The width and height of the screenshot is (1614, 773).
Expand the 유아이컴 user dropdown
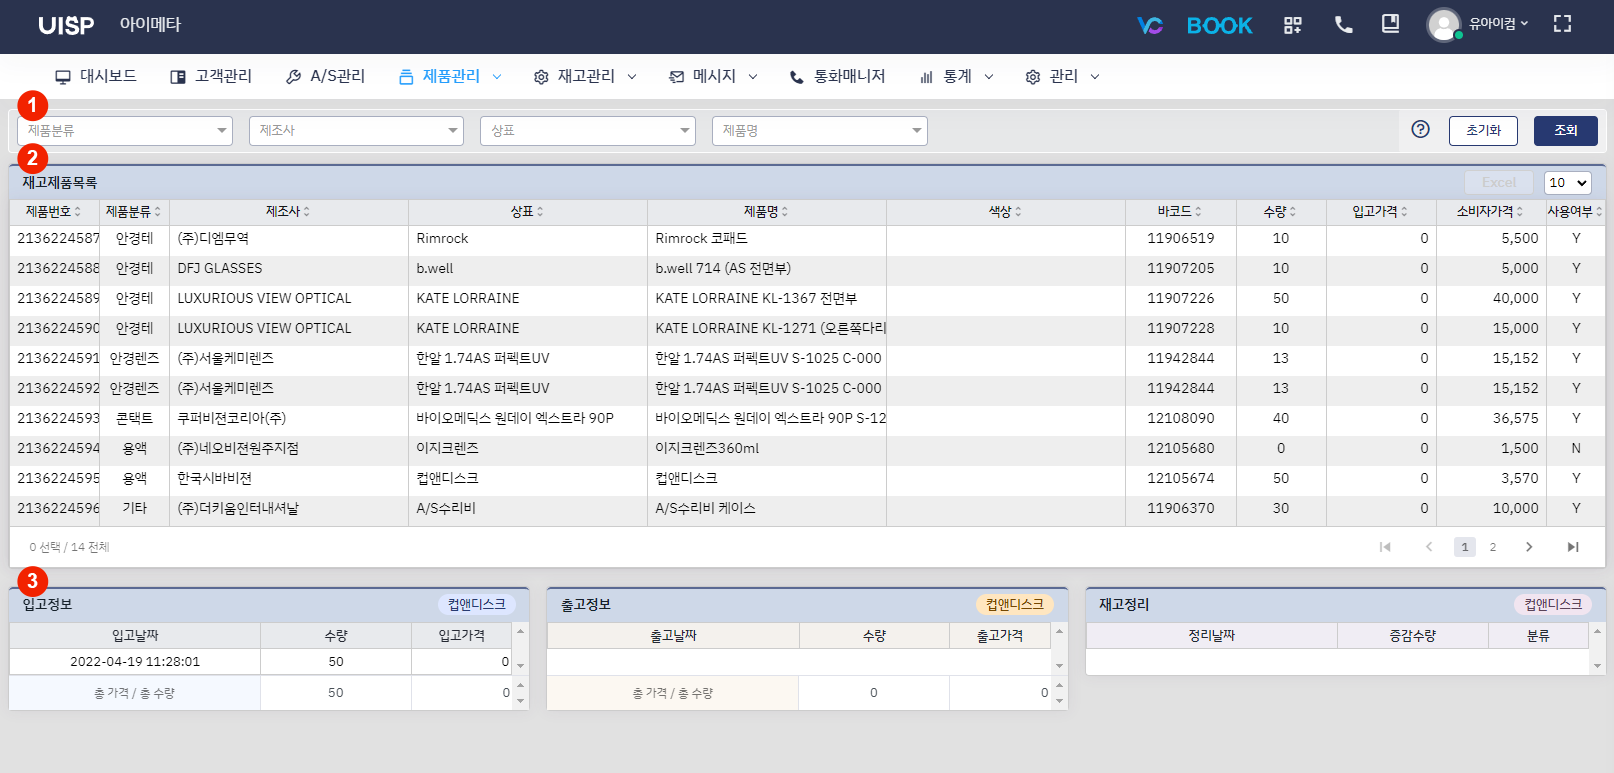pos(1498,24)
